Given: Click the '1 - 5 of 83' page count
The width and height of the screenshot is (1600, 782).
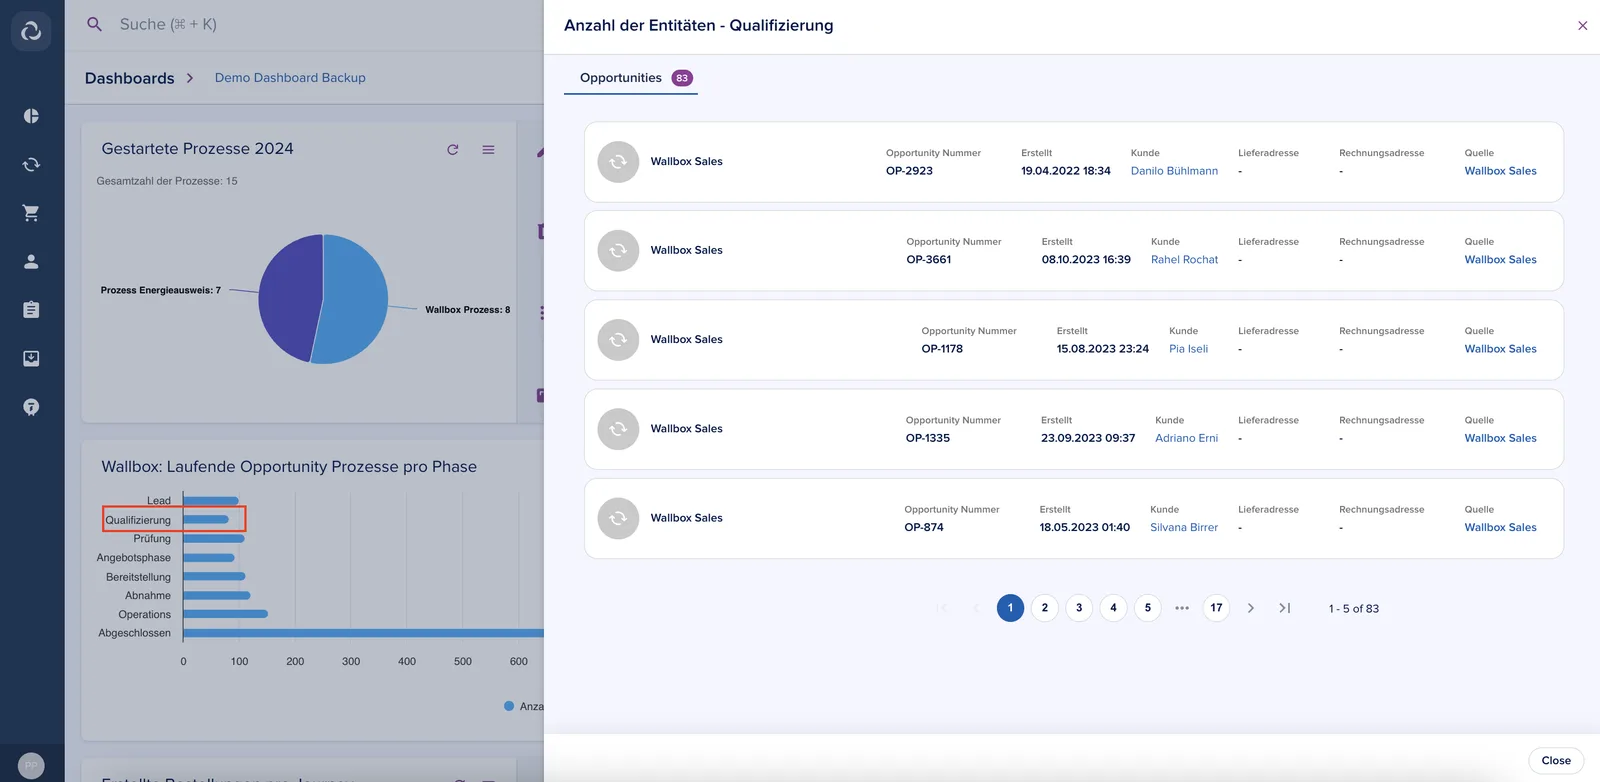Looking at the screenshot, I should [x=1354, y=609].
